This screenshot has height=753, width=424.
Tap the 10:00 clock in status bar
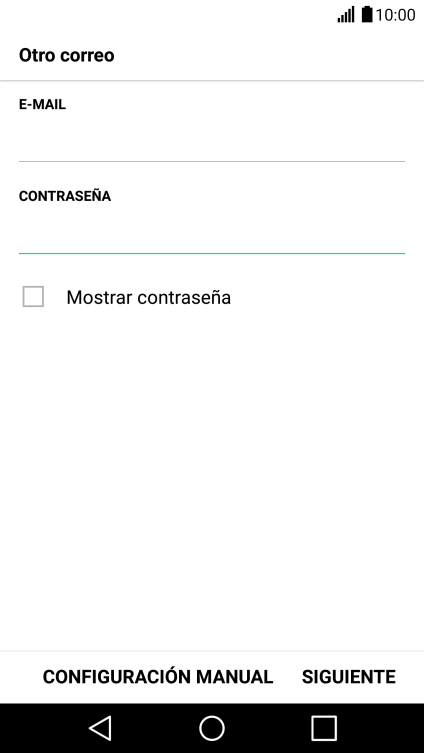click(395, 15)
